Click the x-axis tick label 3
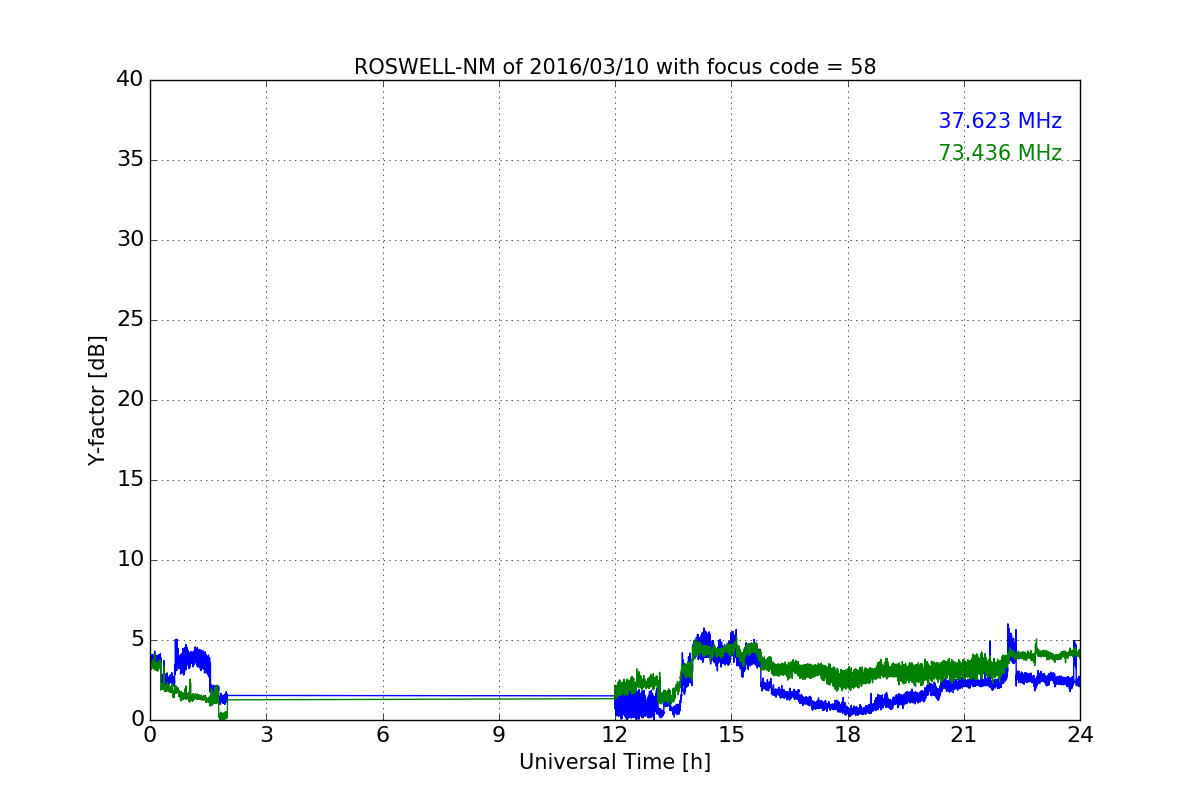Screen dimensions: 1200x800 pos(266,735)
